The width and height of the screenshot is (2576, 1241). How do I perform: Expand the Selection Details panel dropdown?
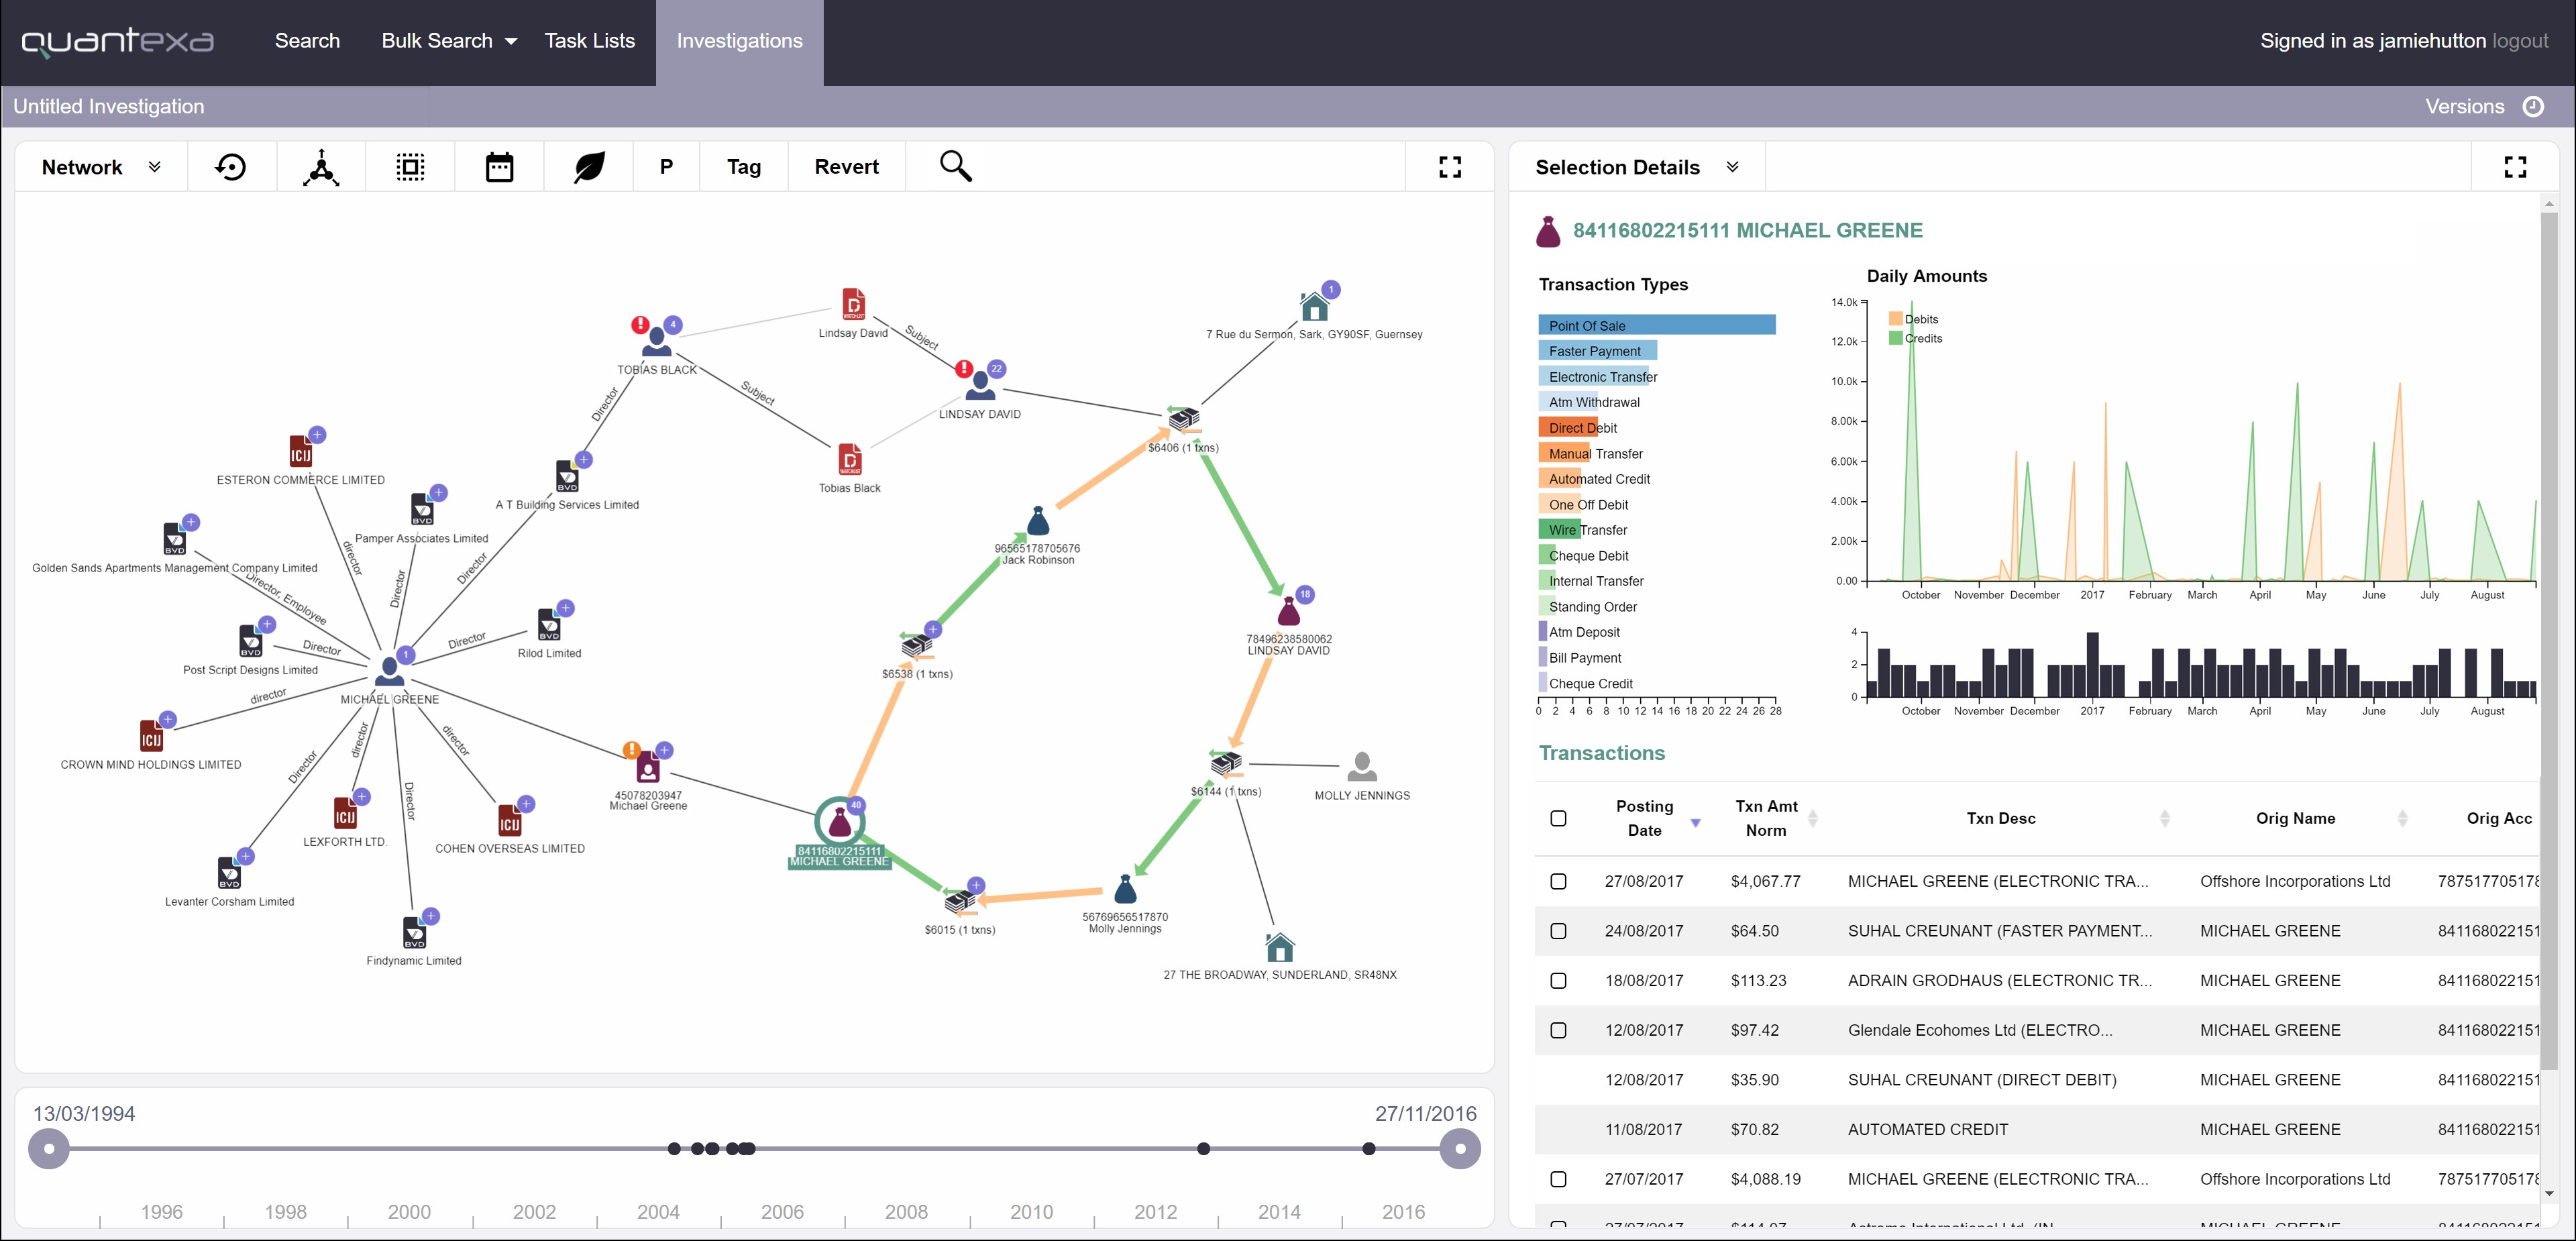(1737, 166)
